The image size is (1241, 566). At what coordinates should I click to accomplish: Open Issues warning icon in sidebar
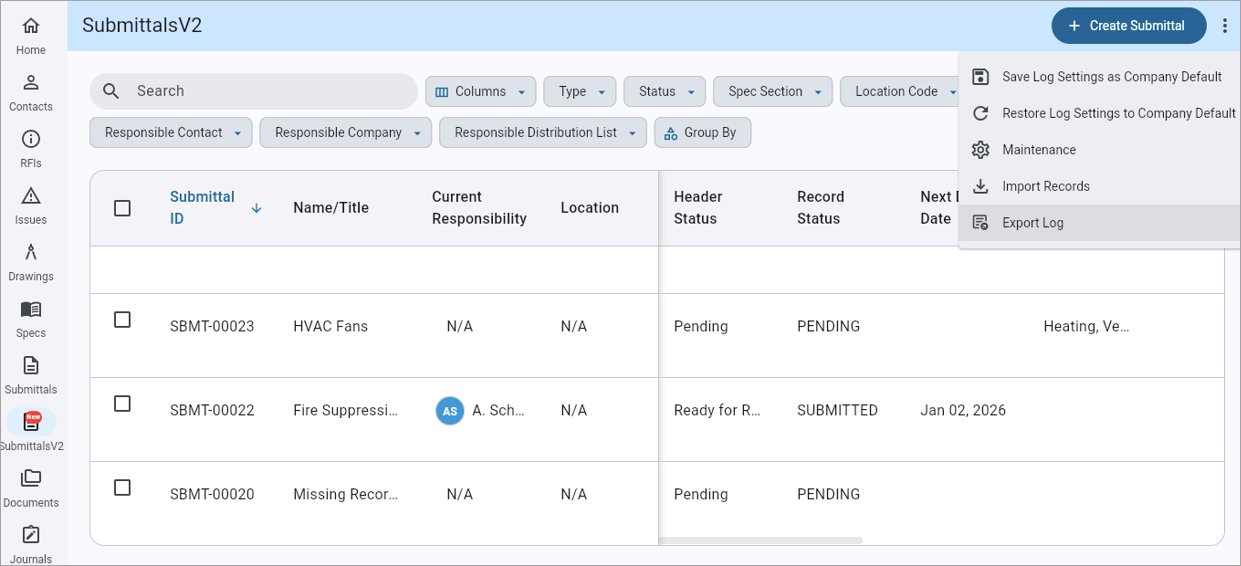(31, 196)
